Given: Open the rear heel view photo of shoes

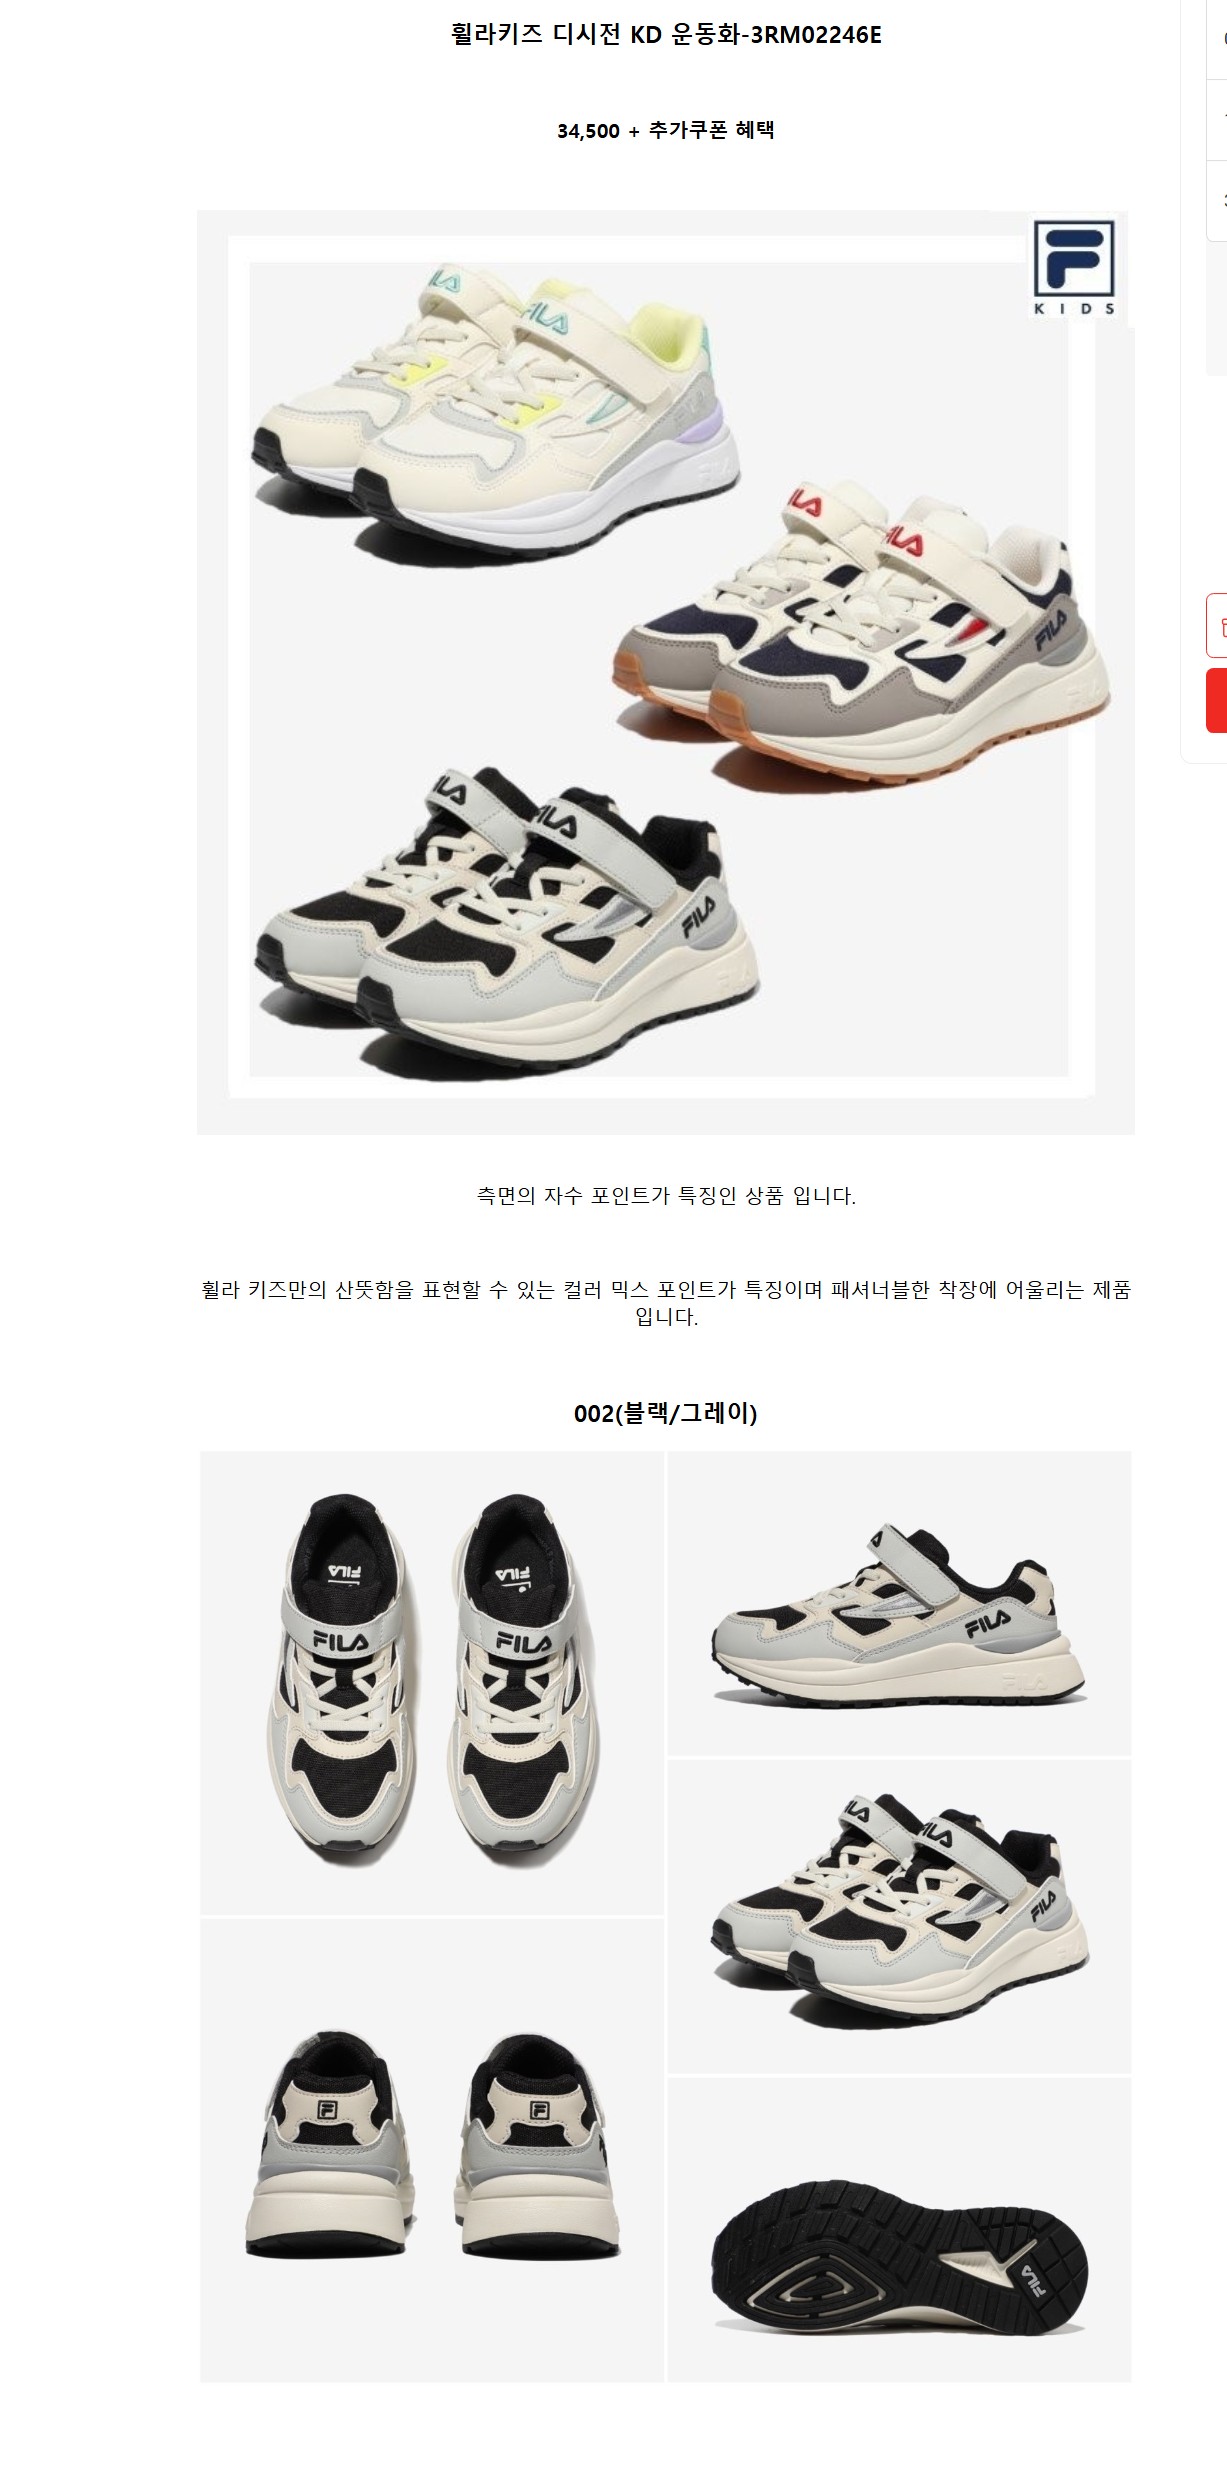Looking at the screenshot, I should [432, 2150].
